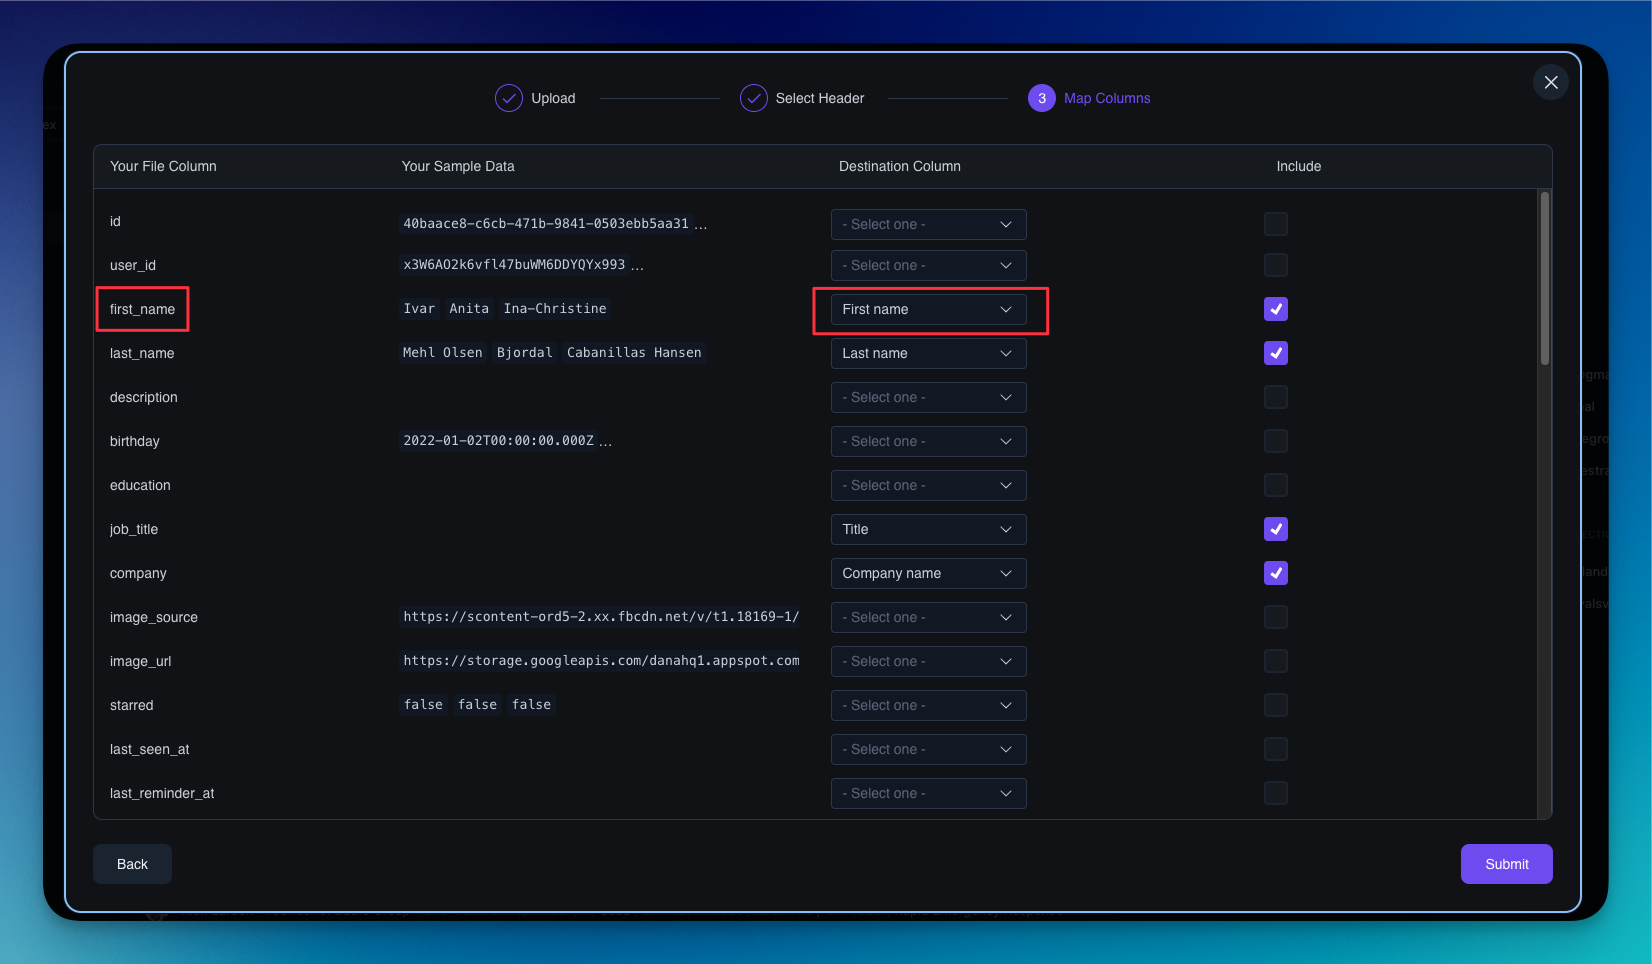Enable the Include checkbox for image_url
1652x964 pixels.
click(1276, 661)
